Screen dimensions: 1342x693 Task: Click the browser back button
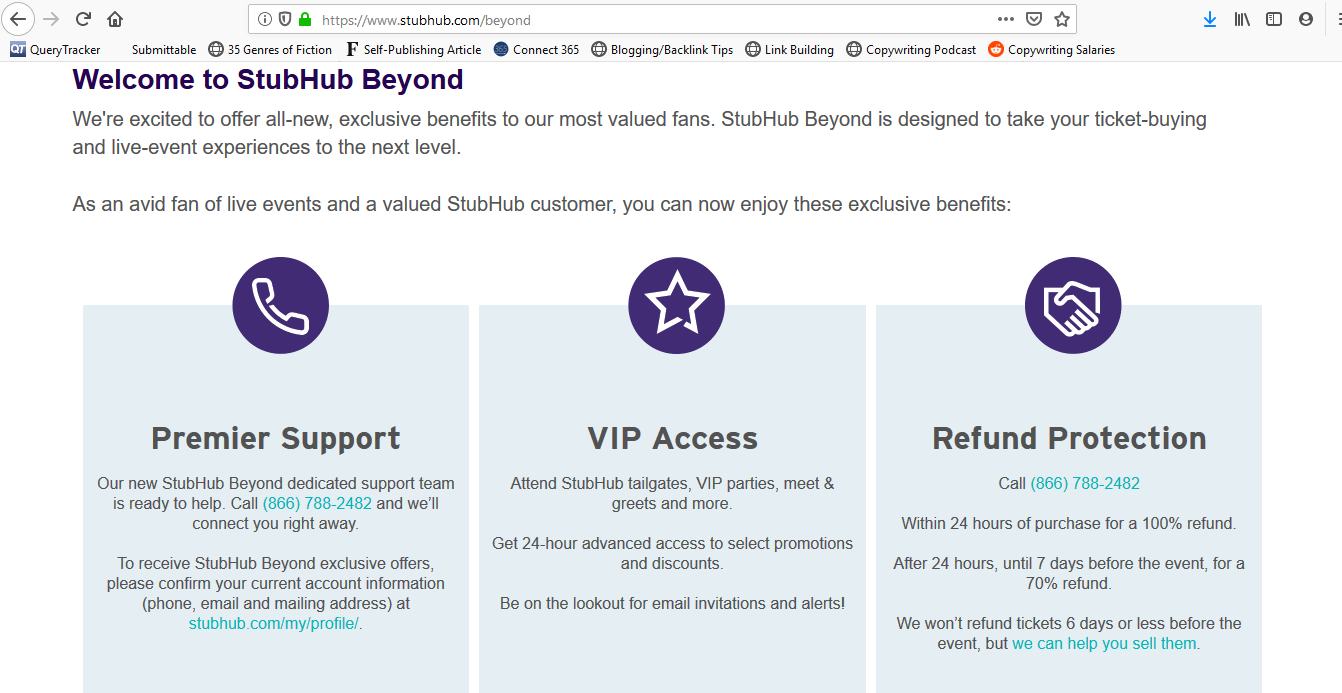(x=19, y=19)
